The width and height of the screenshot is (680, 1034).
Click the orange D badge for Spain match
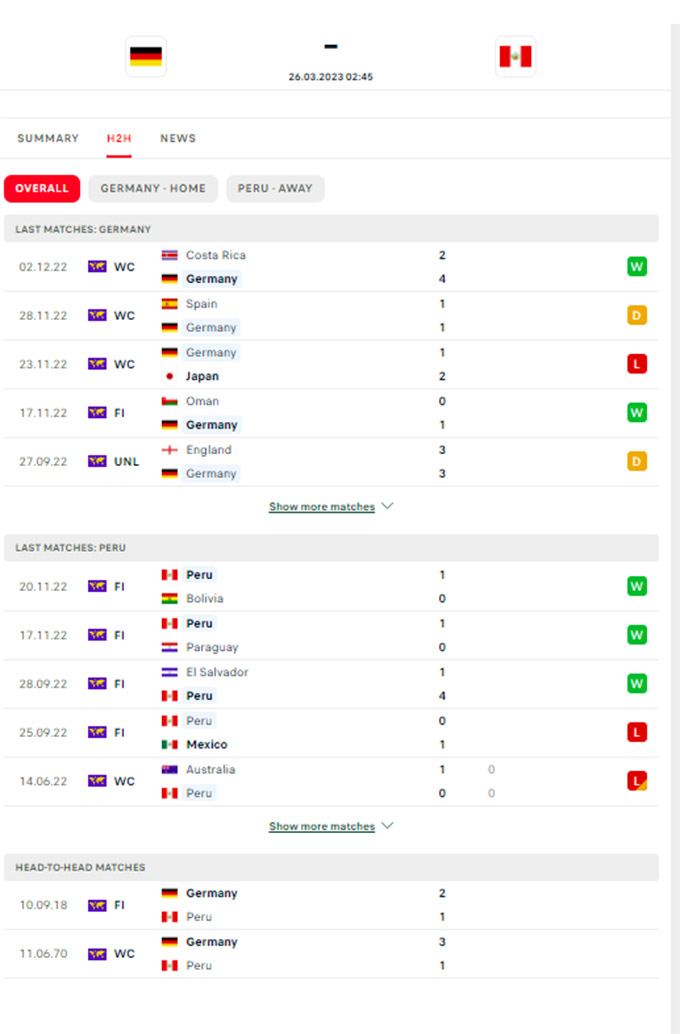(636, 315)
